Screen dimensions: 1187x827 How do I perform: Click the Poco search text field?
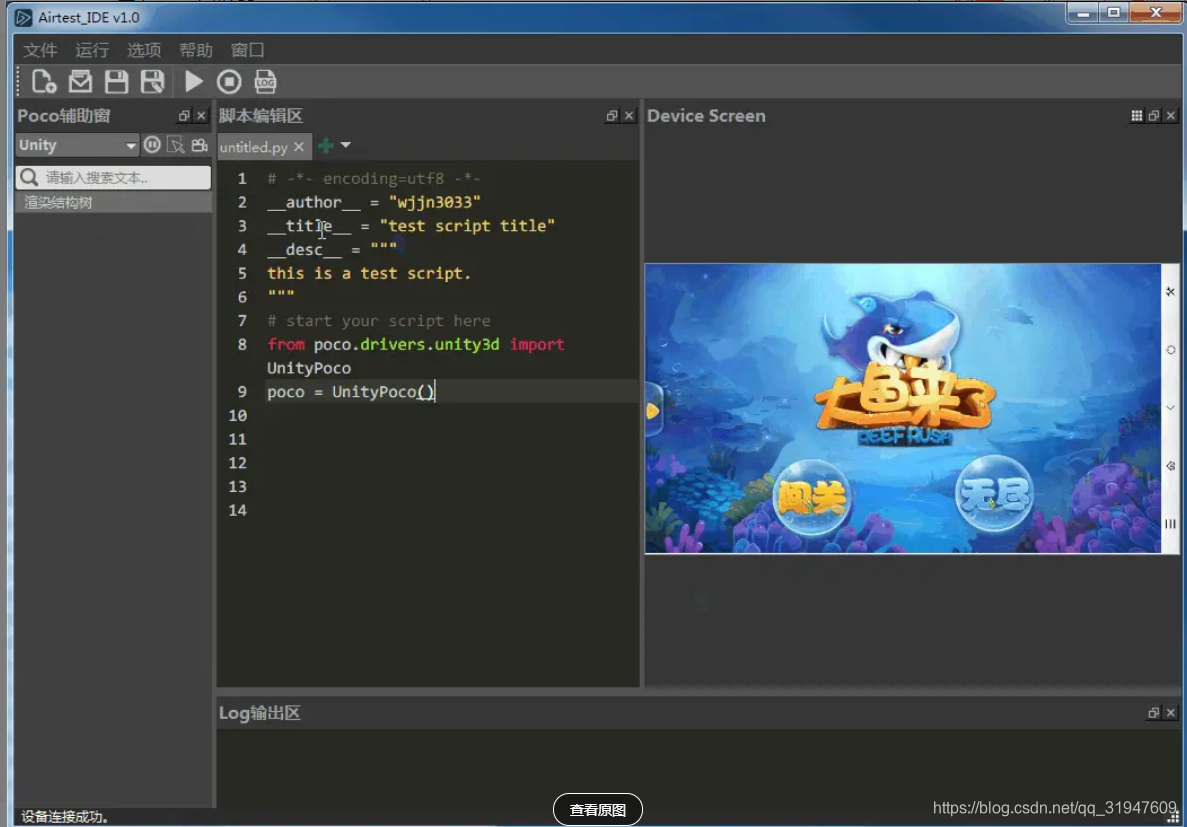[x=114, y=177]
